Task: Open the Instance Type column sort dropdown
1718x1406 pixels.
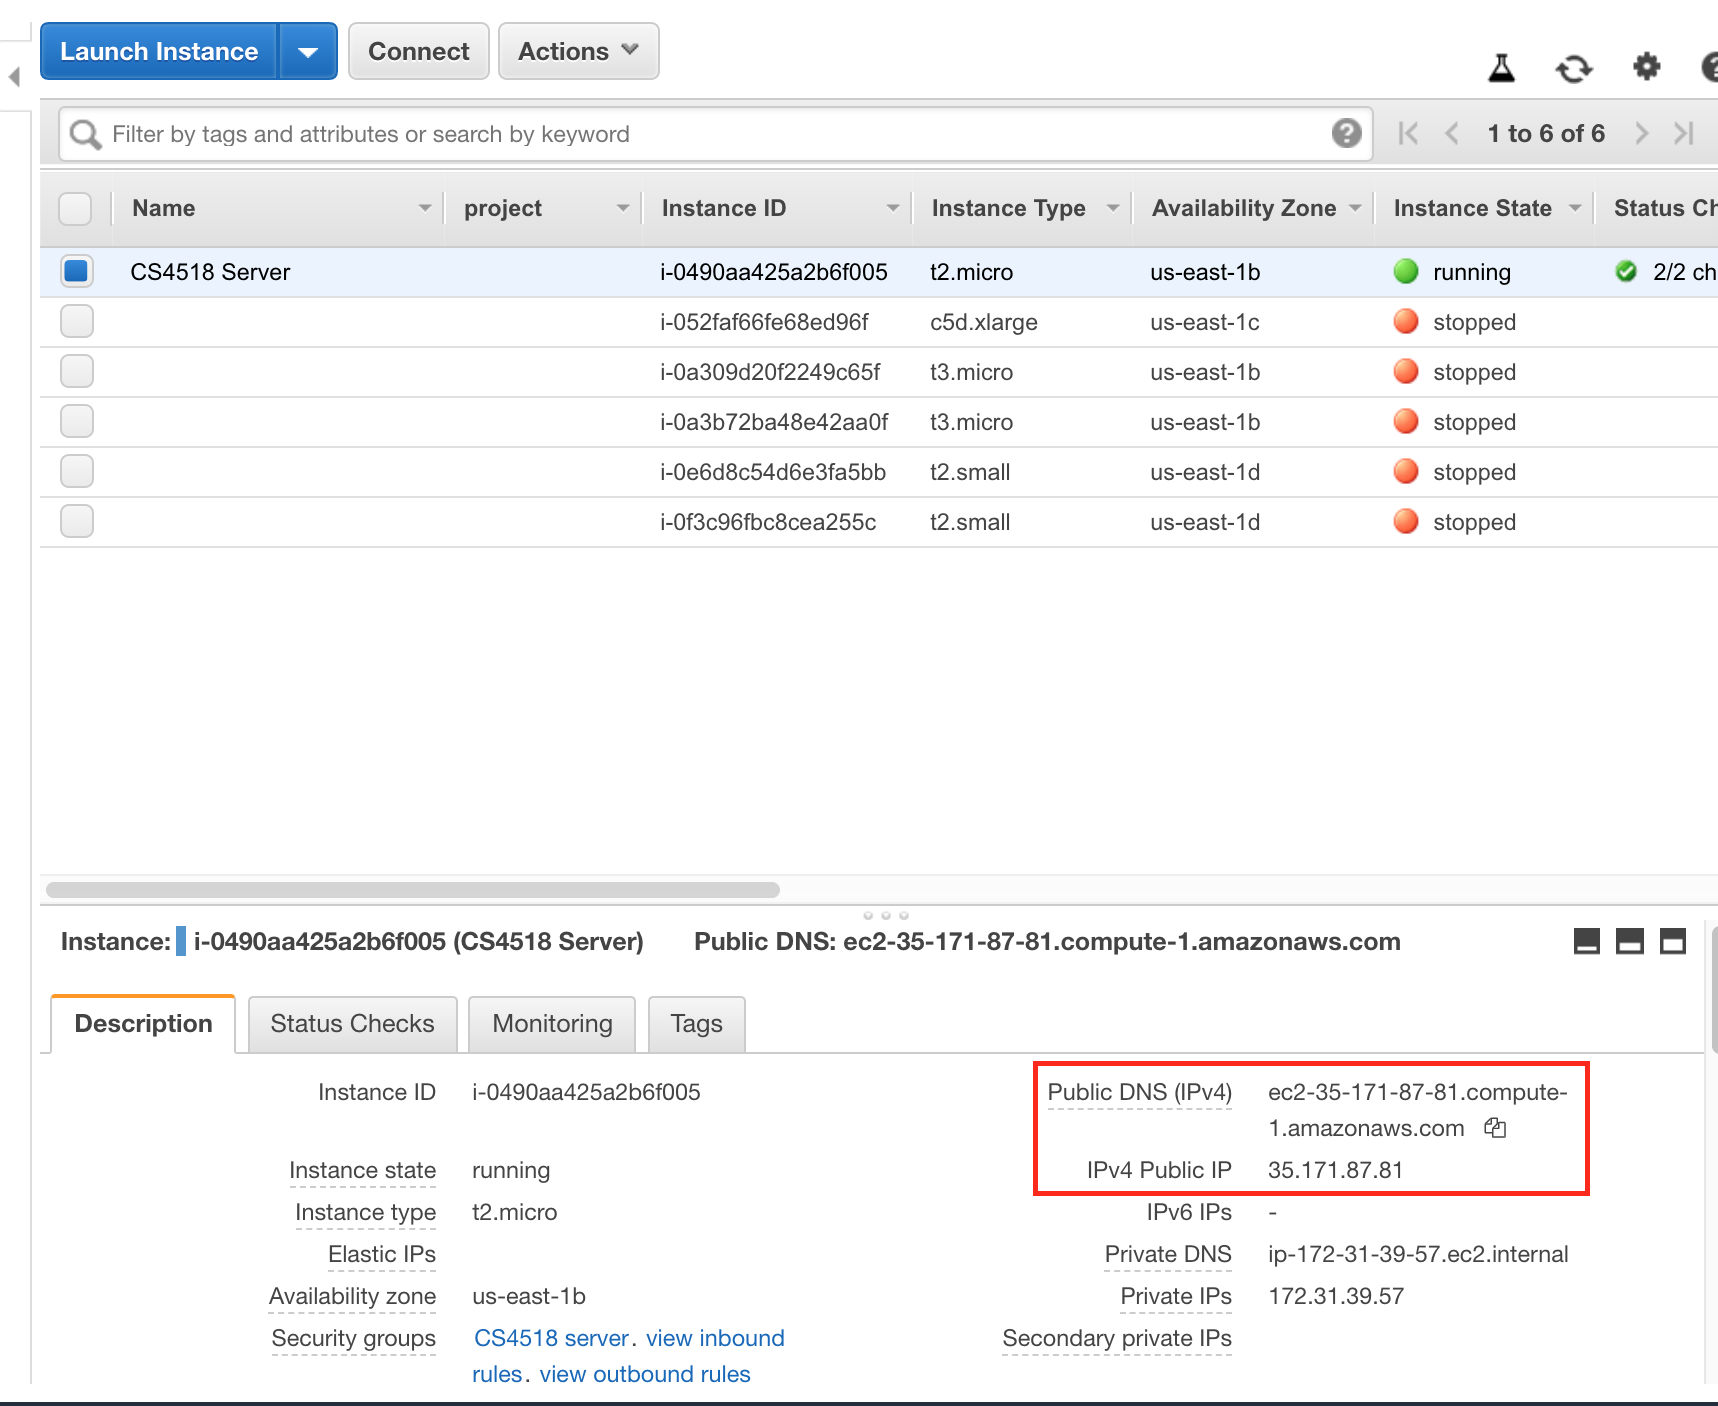Action: pyautogui.click(x=1113, y=208)
